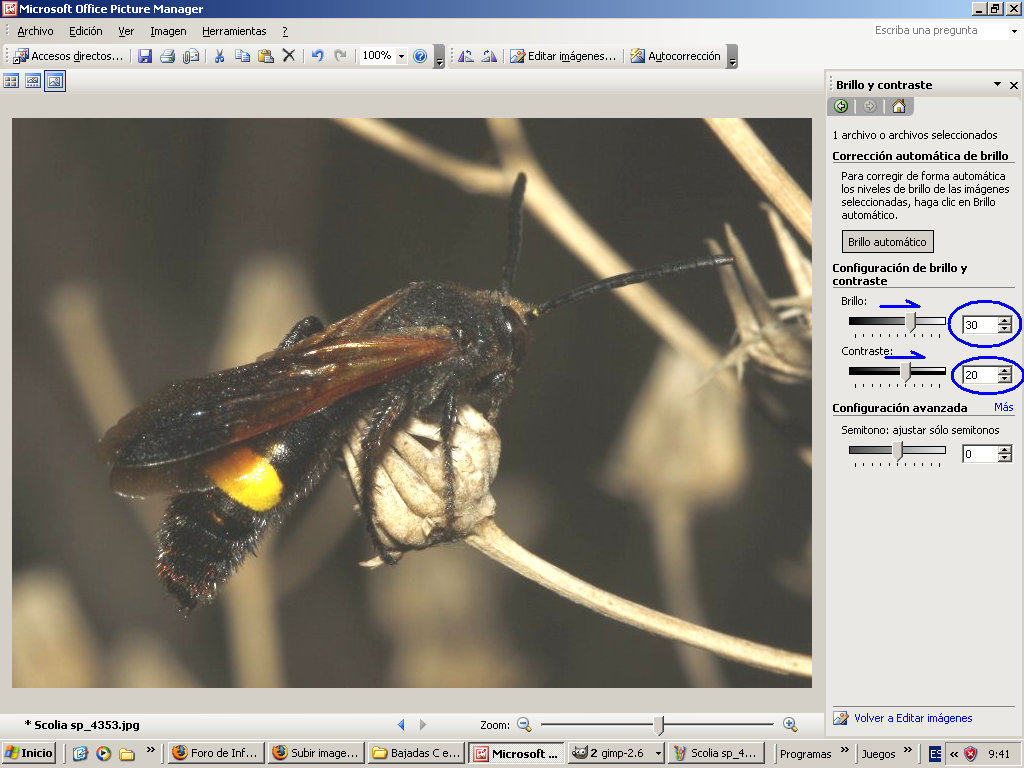Open the gimp-2.6 taskbar group dropdown
Screen dimensions: 1024x768
tap(658, 754)
